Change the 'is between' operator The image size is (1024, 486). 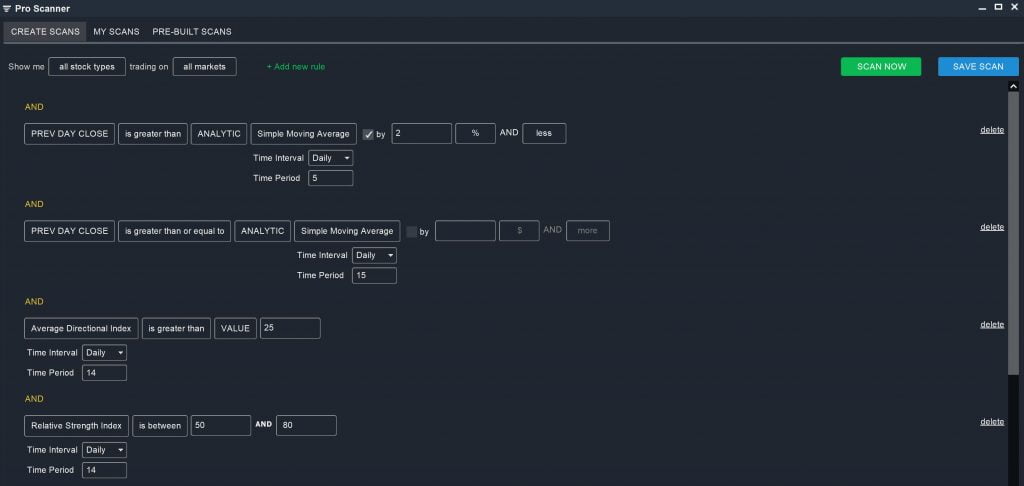coord(160,426)
